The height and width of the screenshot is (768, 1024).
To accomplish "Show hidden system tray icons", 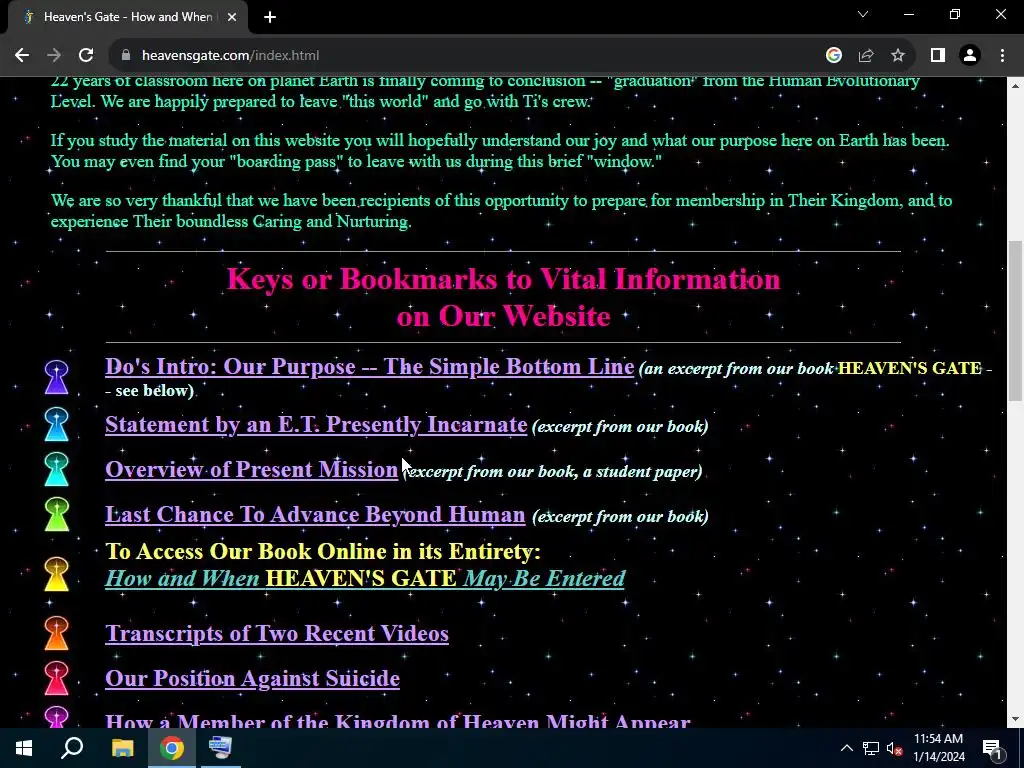I will (x=846, y=748).
